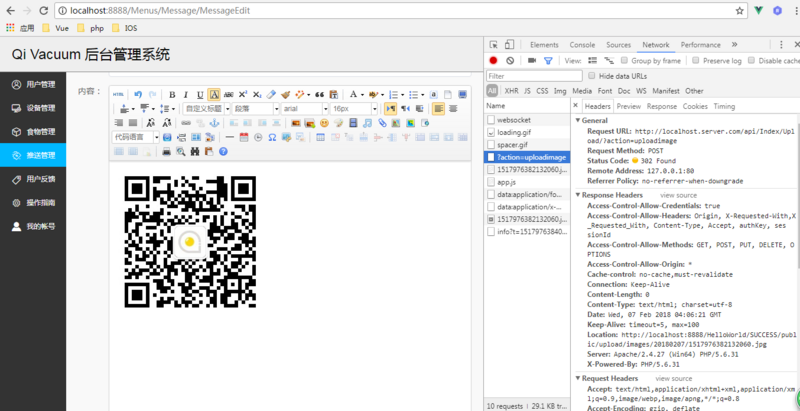Insert music with note icon
Image resolution: width=800 pixels, height=411 pixels.
pyautogui.click(x=367, y=123)
